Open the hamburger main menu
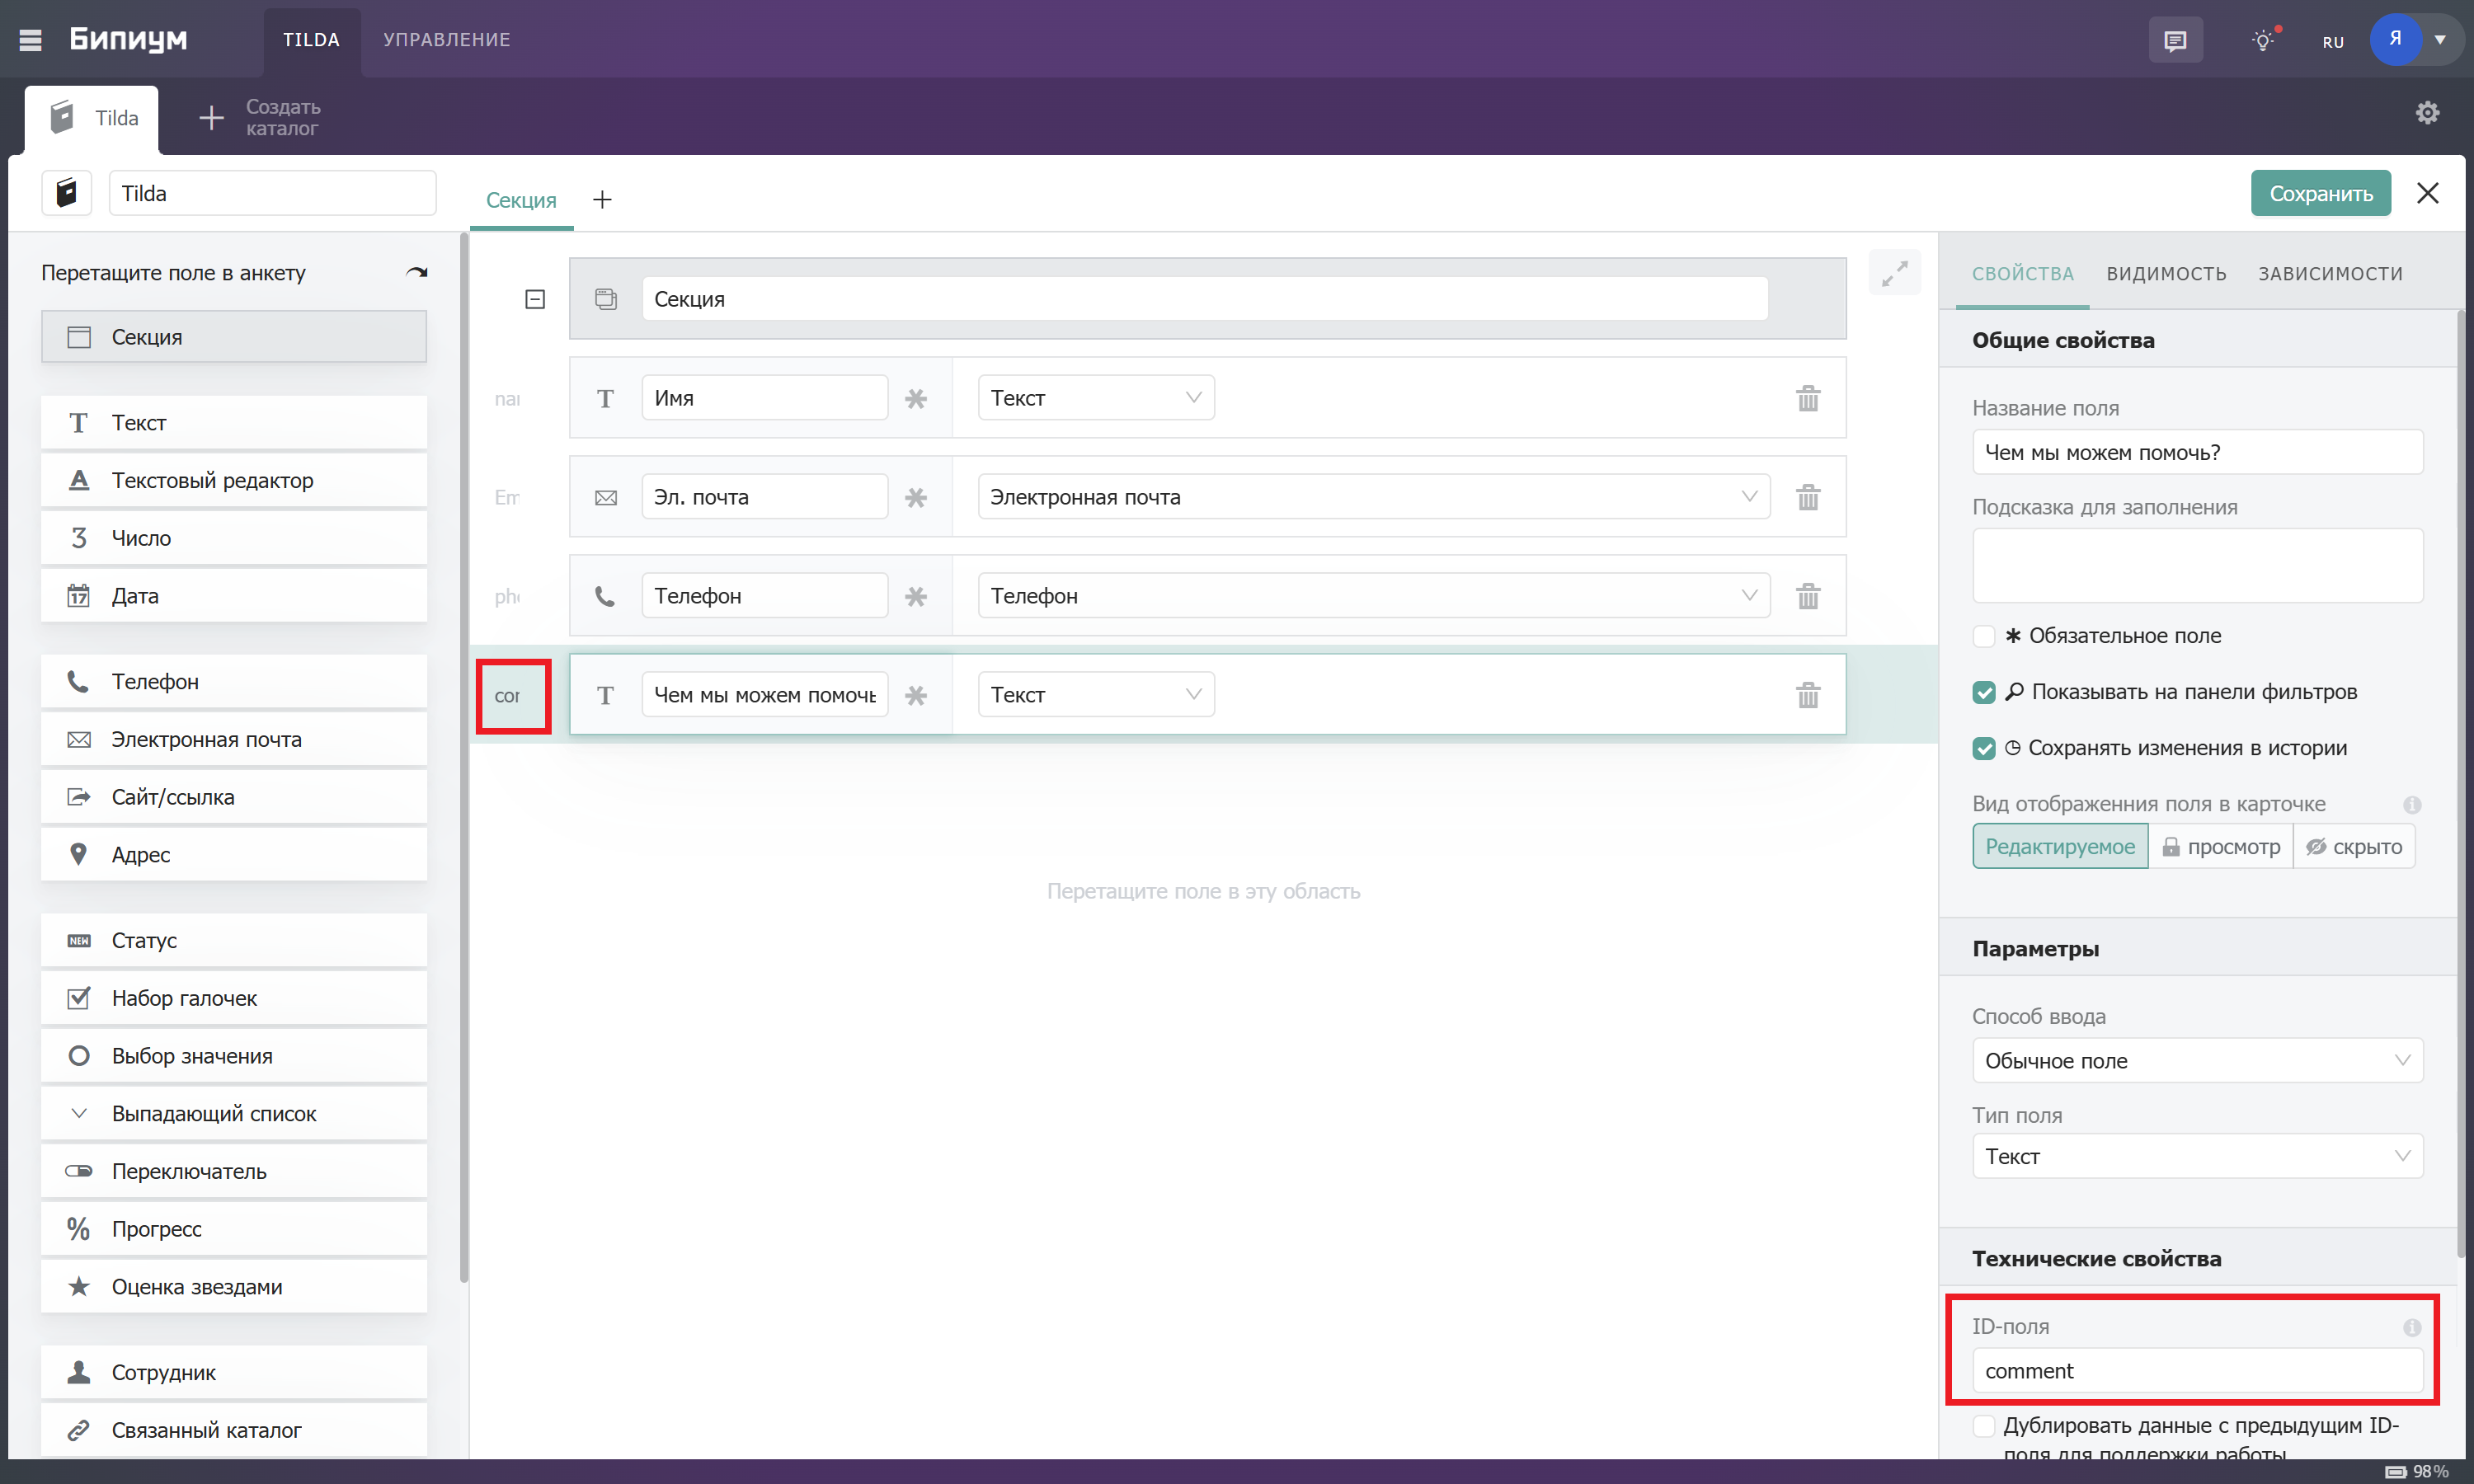This screenshot has width=2474, height=1484. click(x=30, y=40)
